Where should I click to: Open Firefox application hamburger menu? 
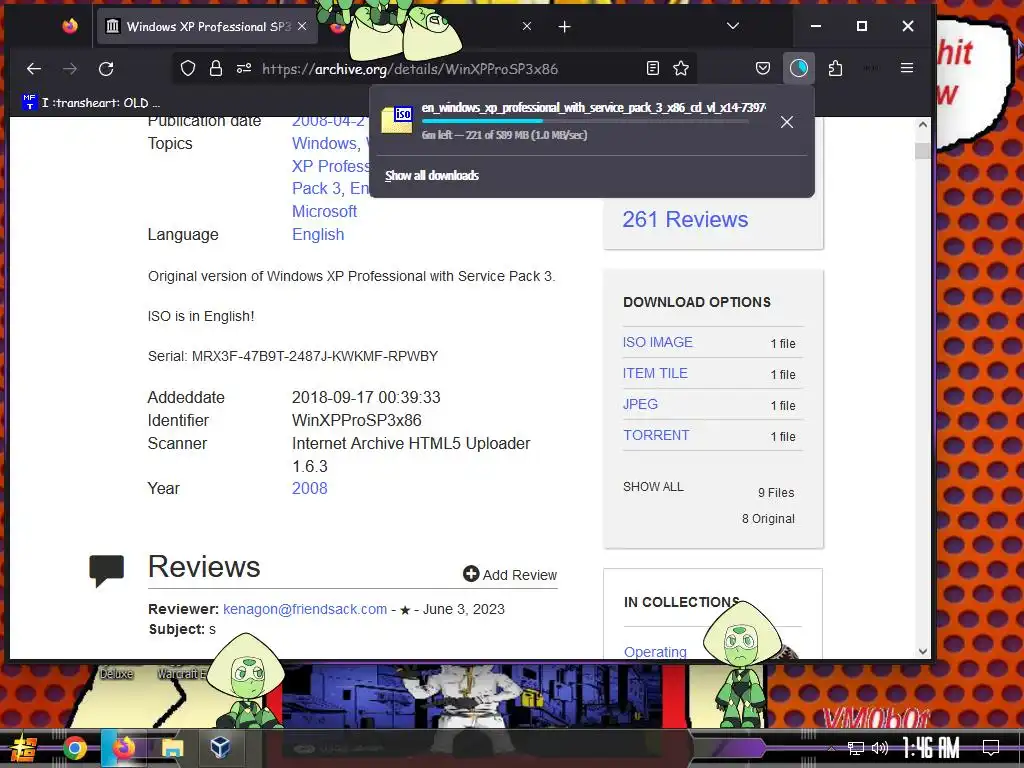(x=907, y=68)
